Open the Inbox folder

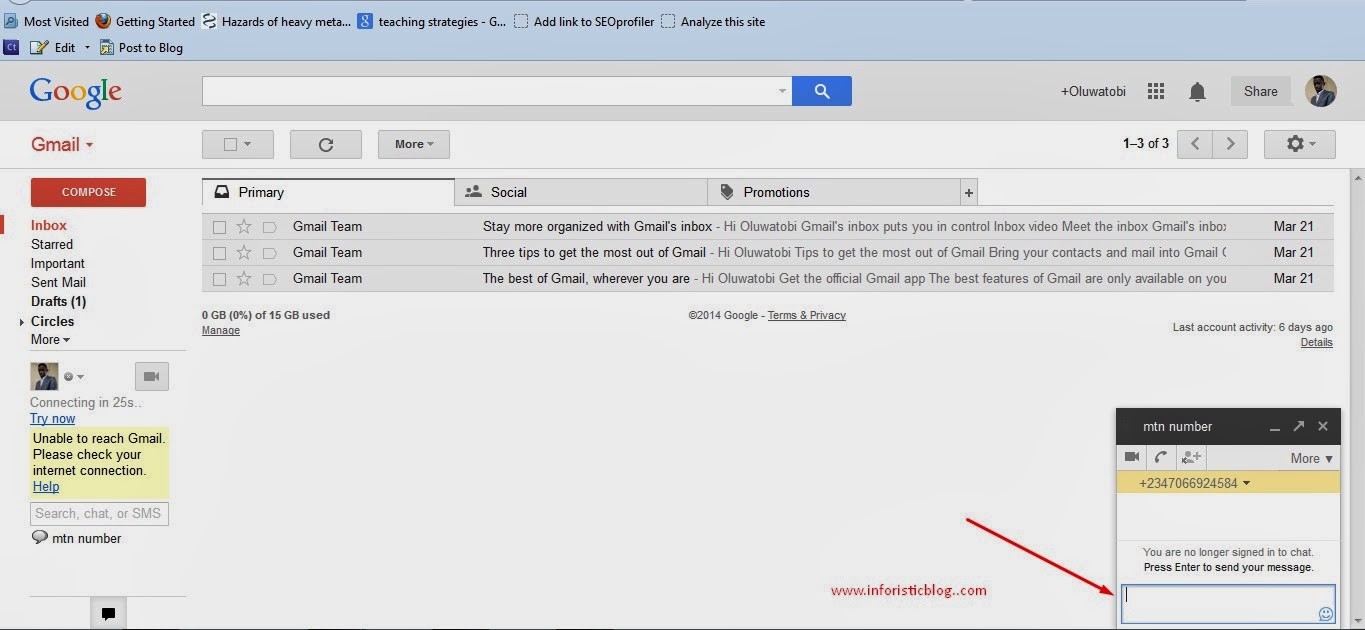(x=49, y=225)
